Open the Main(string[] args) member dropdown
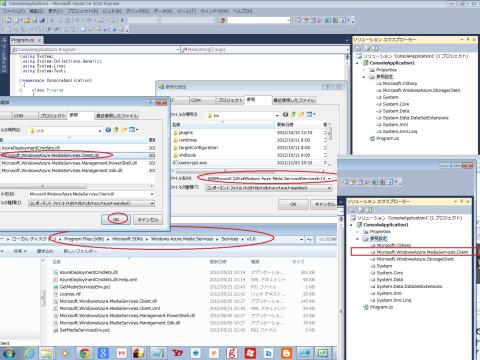This screenshot has width=480, height=360. [x=348, y=50]
